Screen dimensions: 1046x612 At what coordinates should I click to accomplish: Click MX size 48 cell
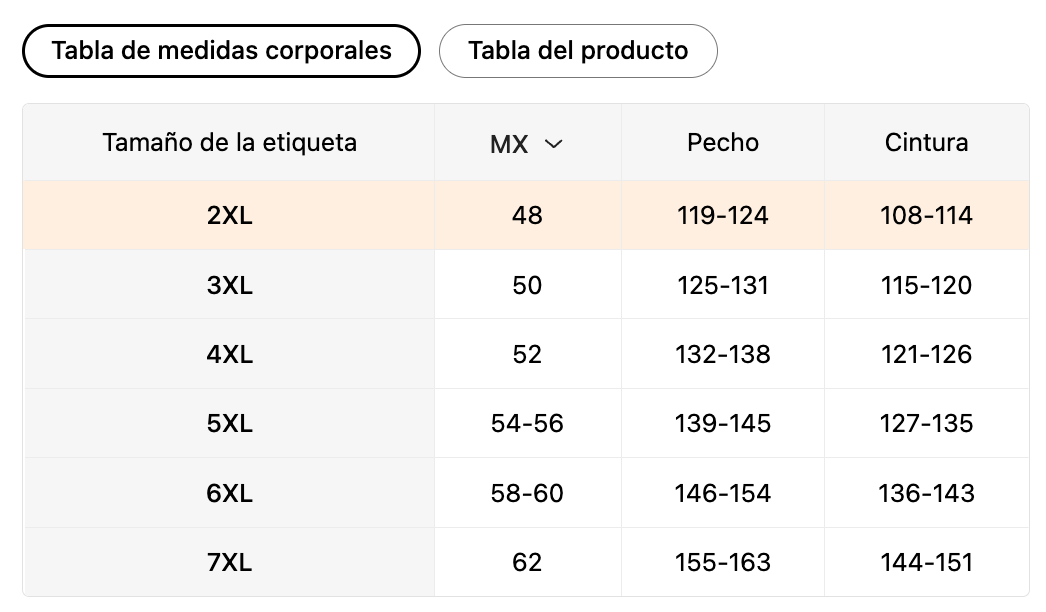pos(527,215)
